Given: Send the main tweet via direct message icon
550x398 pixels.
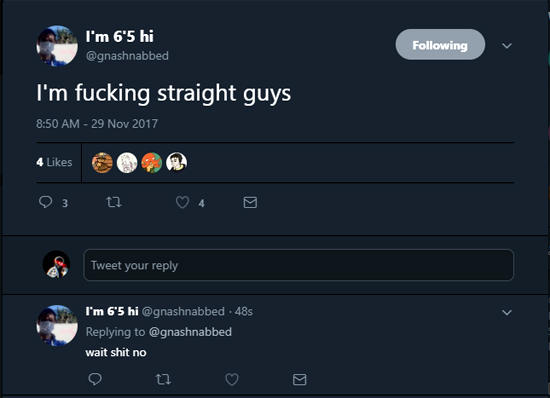Looking at the screenshot, I should click(250, 202).
